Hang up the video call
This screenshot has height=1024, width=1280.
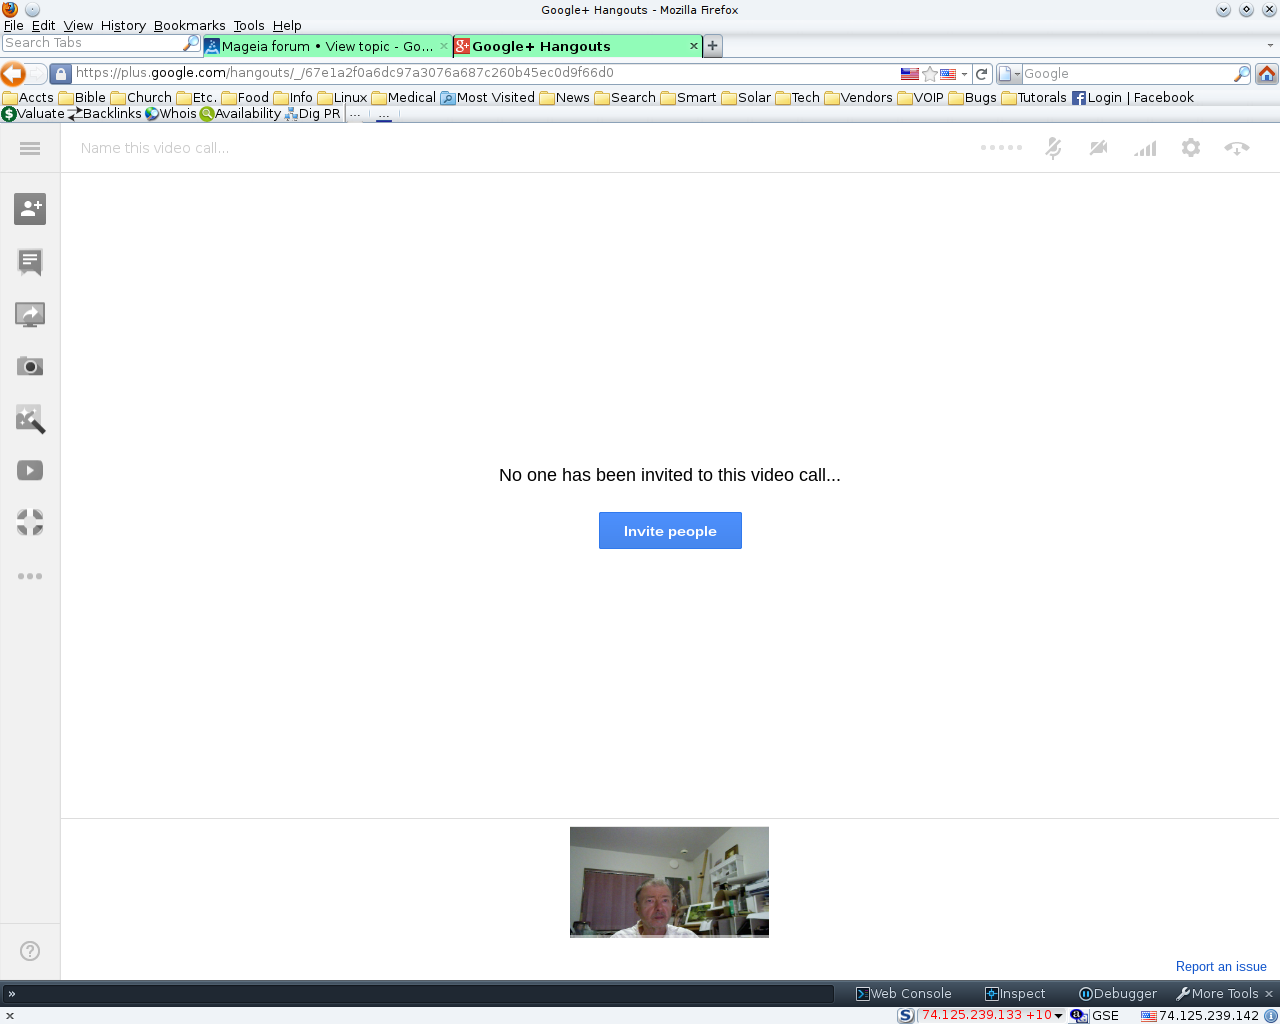pos(1237,148)
